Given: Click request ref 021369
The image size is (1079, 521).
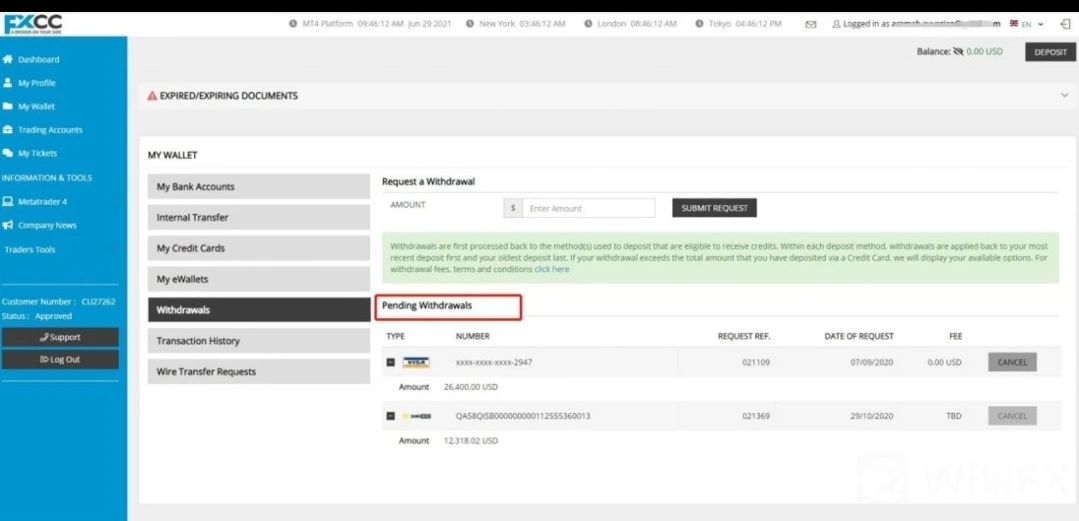Looking at the screenshot, I should click(756, 416).
